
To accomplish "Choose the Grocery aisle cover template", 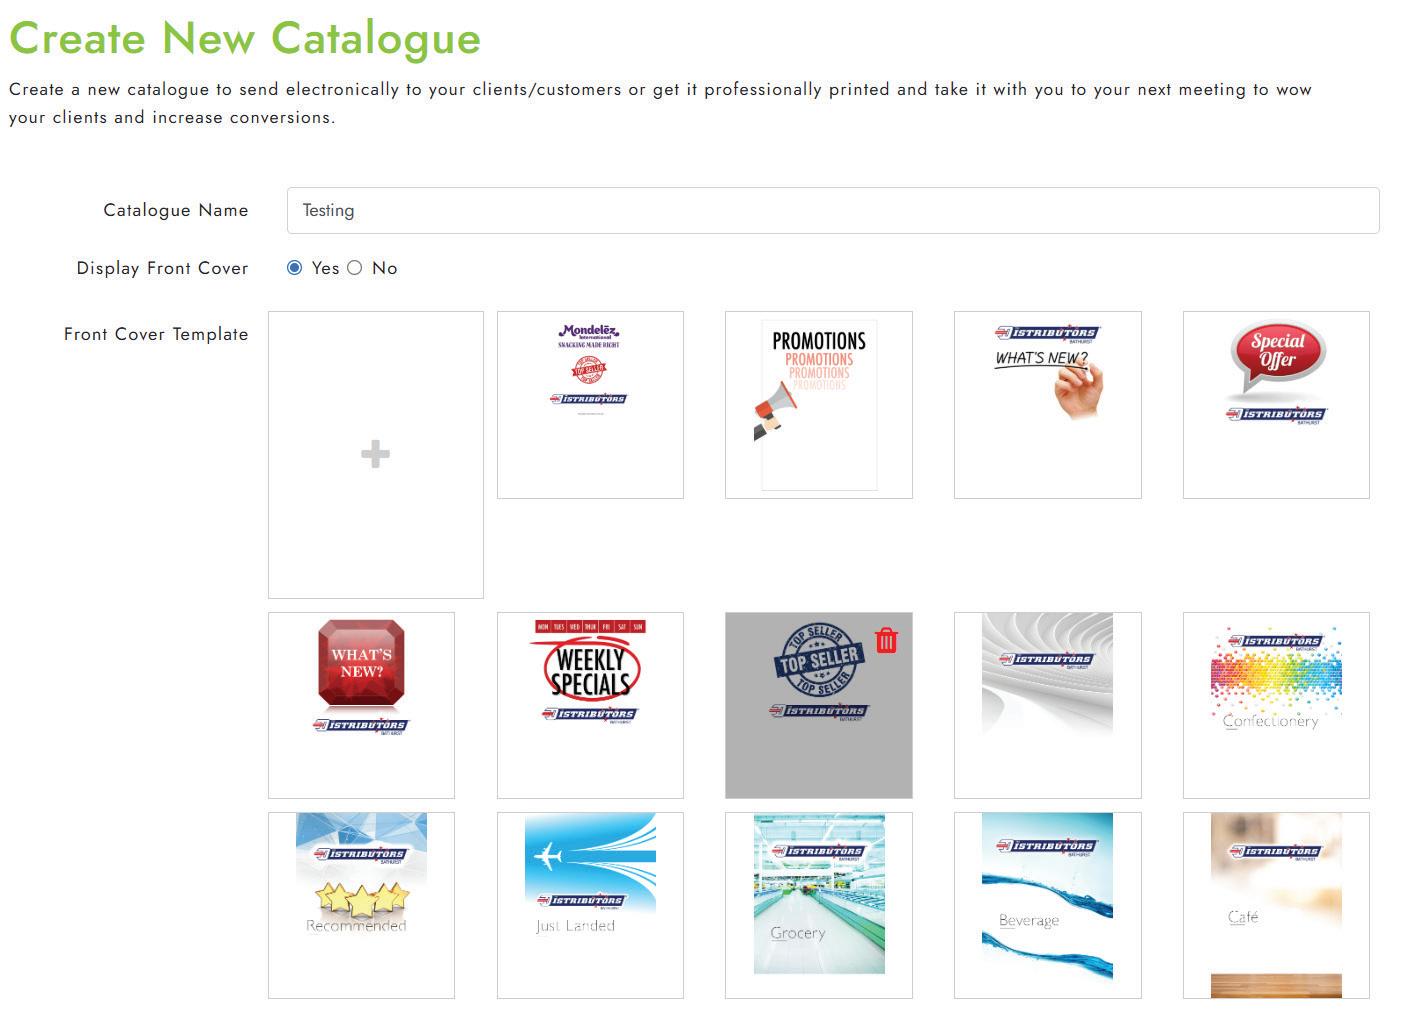I will pos(818,905).
